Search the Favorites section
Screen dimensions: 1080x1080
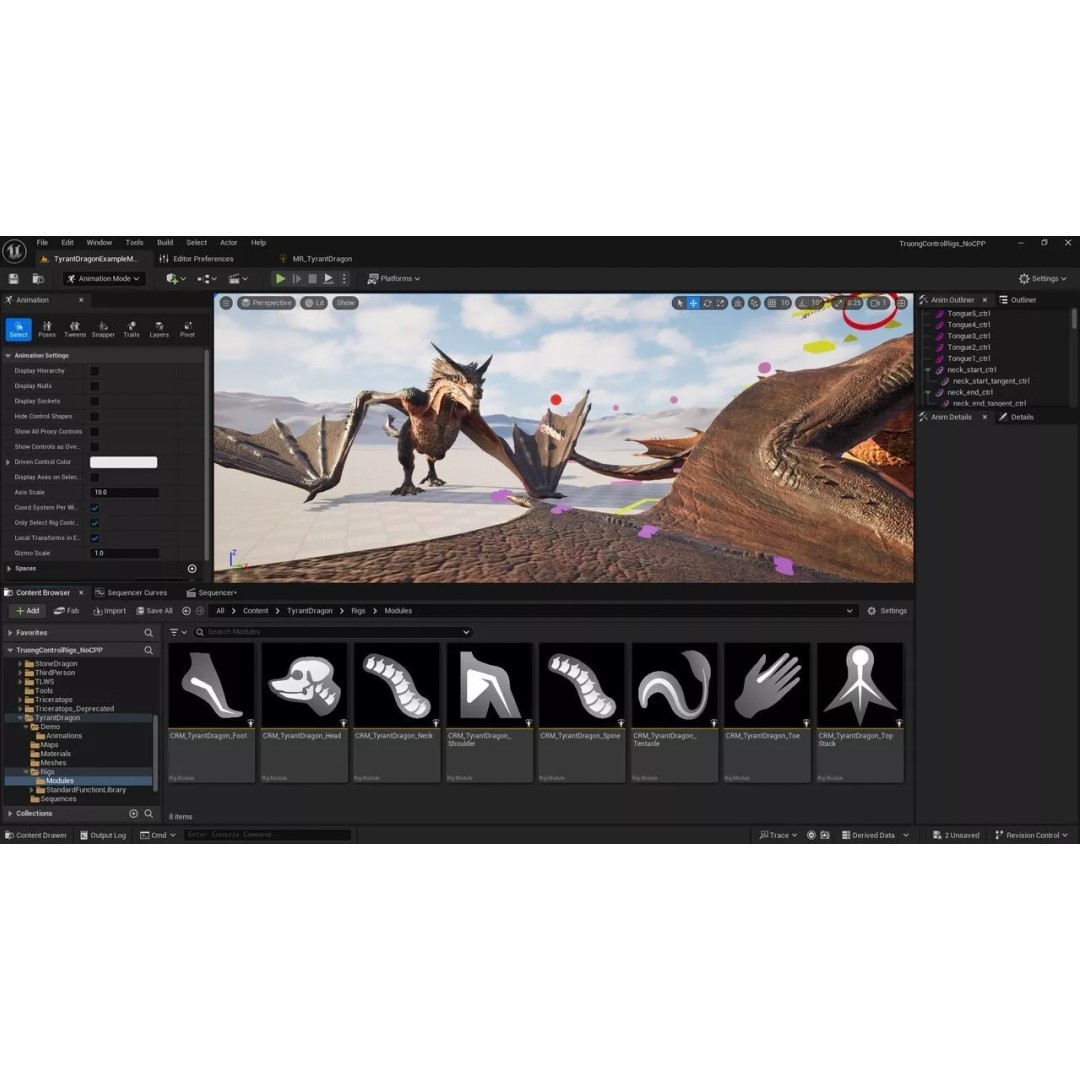pyautogui.click(x=148, y=632)
